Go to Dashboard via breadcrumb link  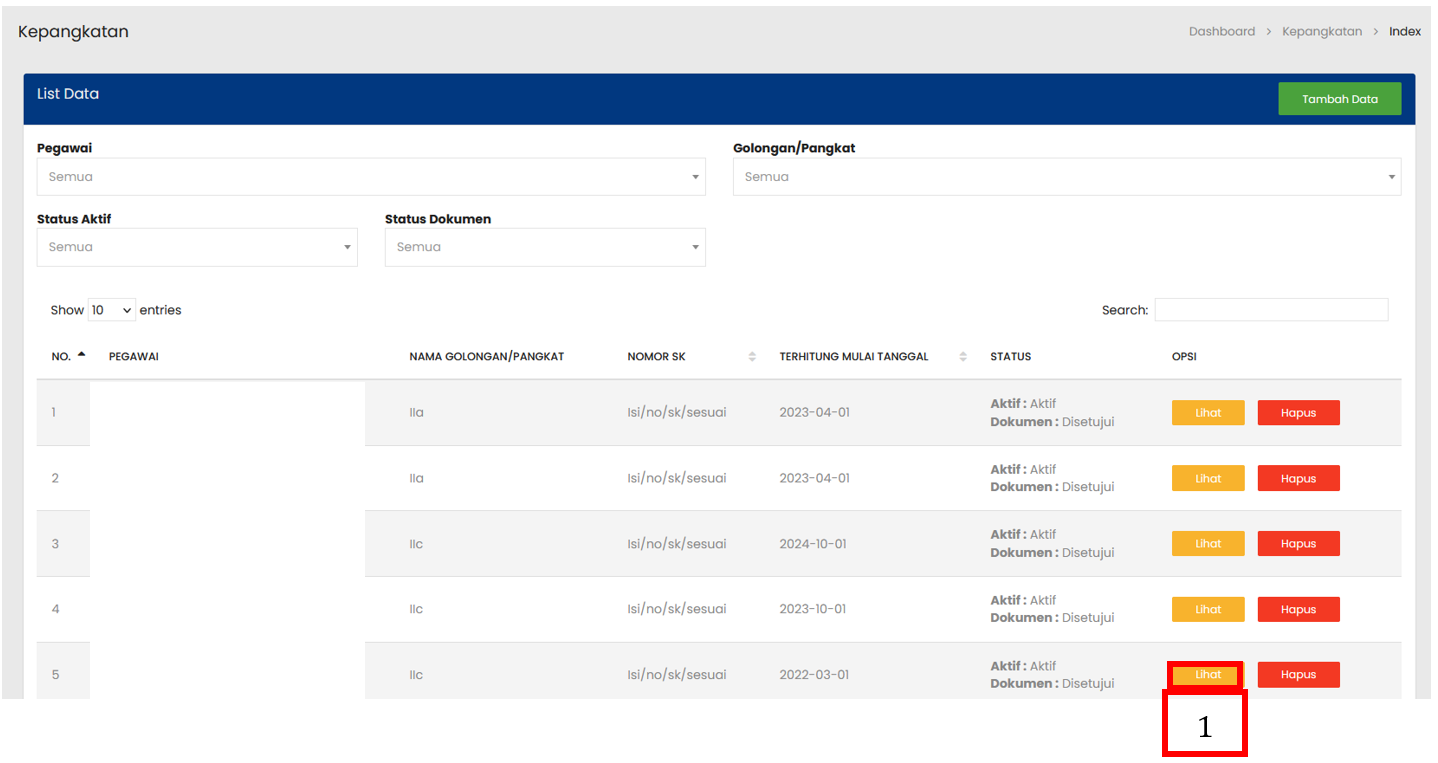(1221, 32)
